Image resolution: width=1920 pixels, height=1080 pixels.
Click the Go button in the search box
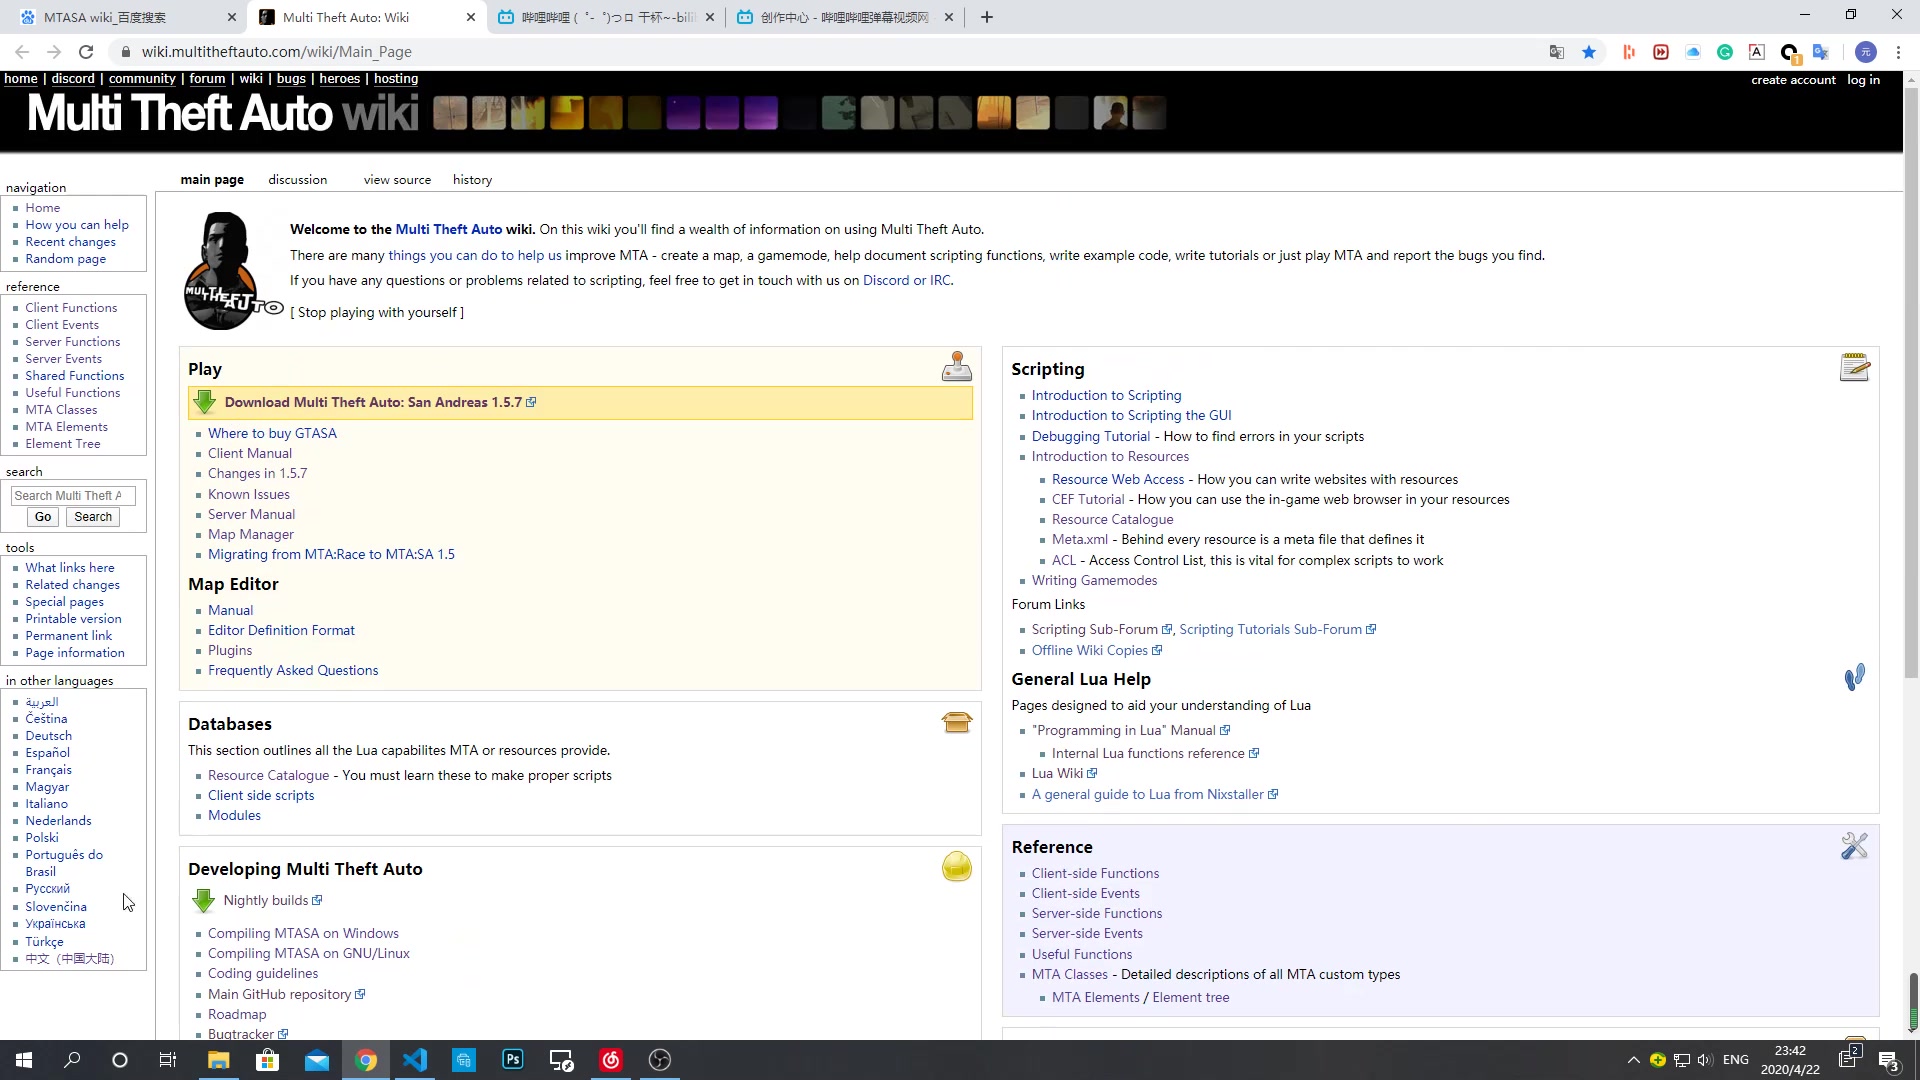42,517
